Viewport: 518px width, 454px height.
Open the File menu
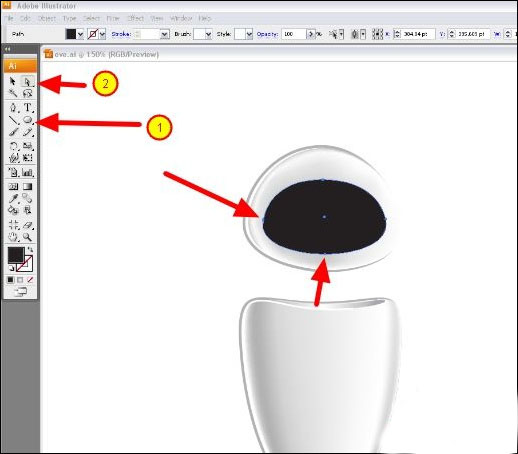9,18
